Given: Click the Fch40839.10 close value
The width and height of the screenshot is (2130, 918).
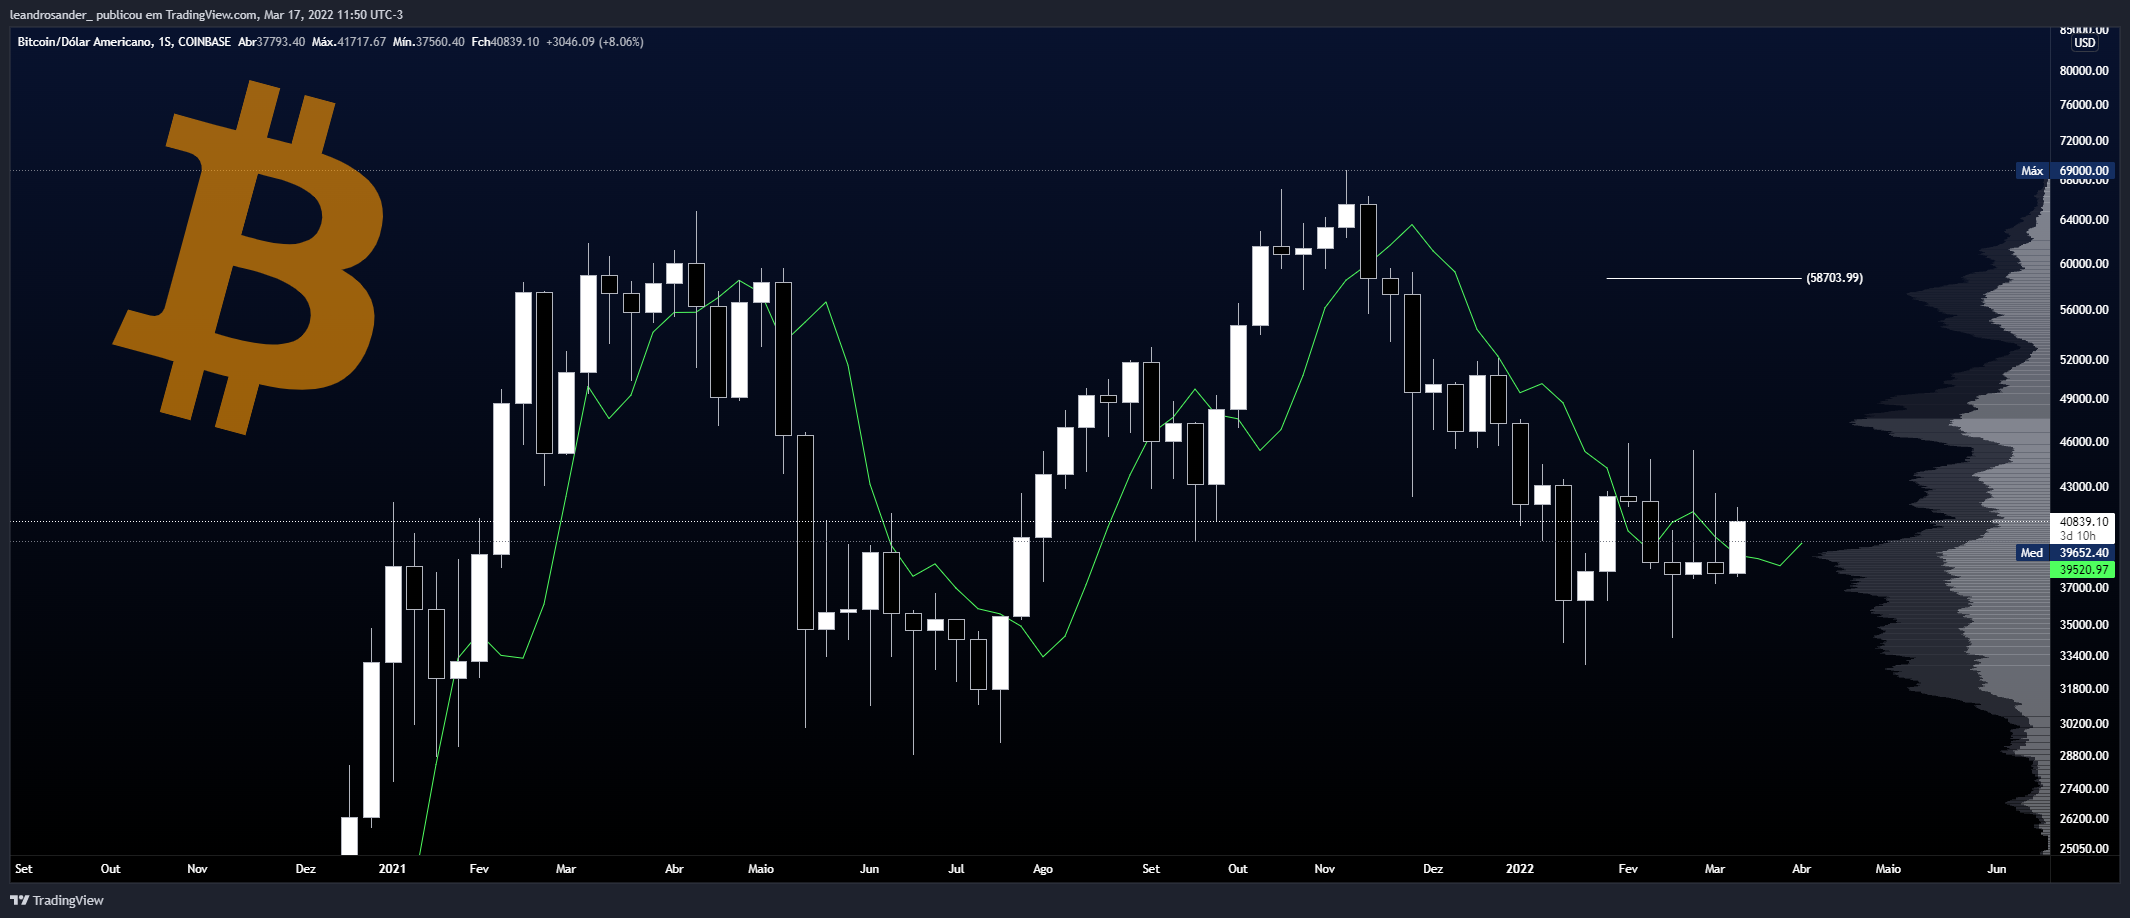Looking at the screenshot, I should point(505,42).
